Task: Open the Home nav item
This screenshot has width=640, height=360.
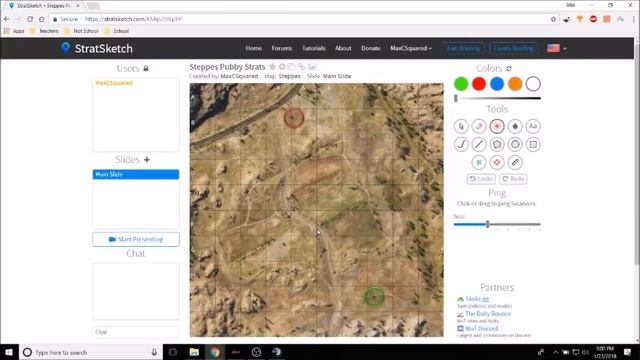Action: tap(253, 48)
